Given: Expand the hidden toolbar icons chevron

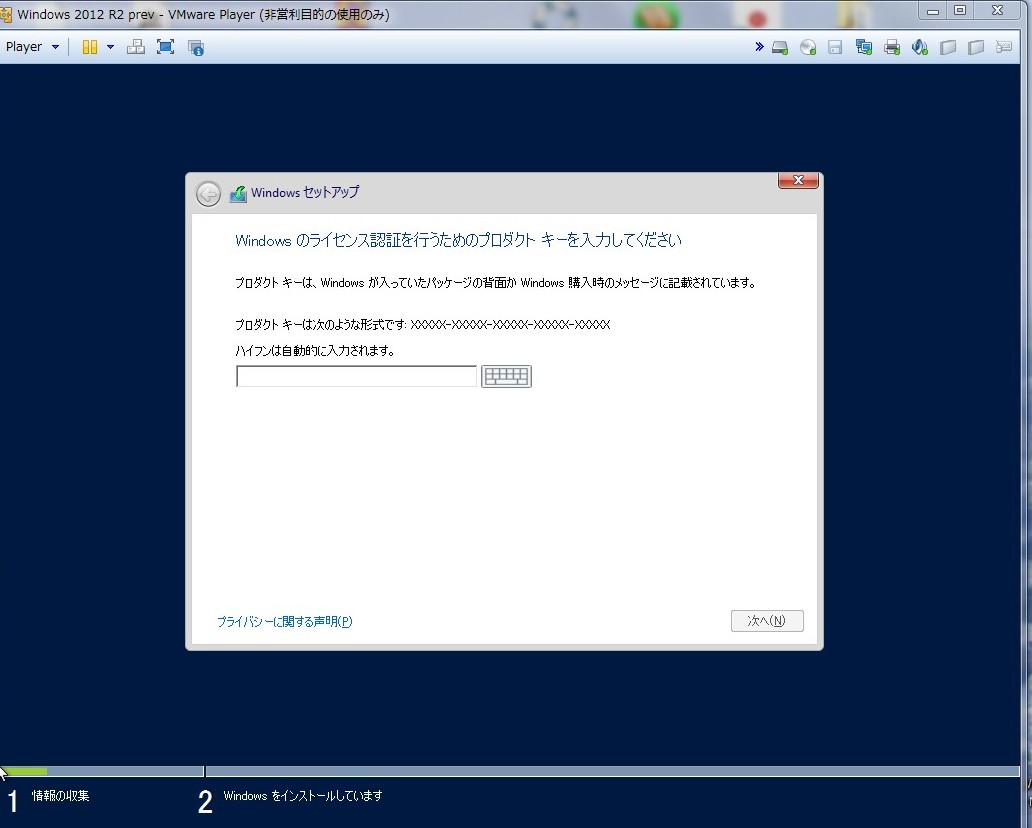Looking at the screenshot, I should tap(759, 46).
